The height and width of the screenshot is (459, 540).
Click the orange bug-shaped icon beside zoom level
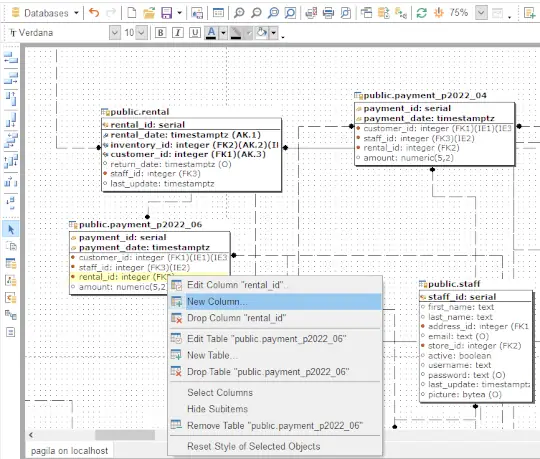tap(438, 13)
